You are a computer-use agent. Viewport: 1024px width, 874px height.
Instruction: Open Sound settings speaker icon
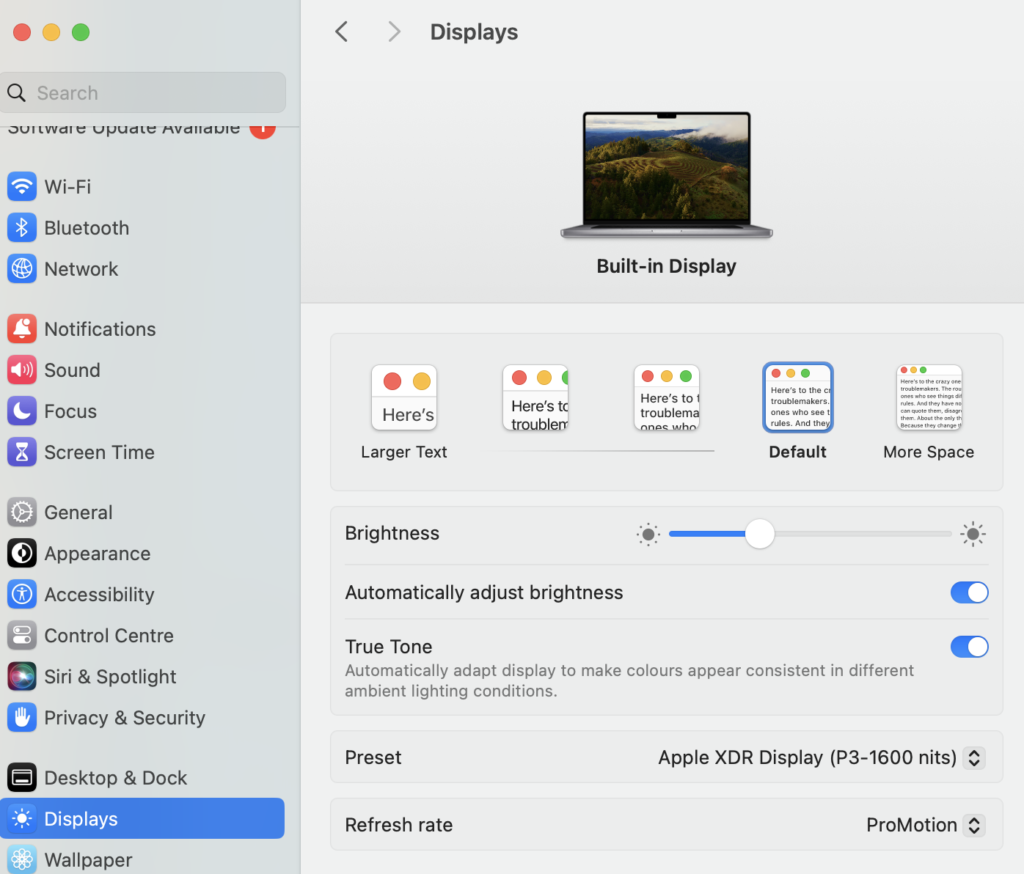21,370
